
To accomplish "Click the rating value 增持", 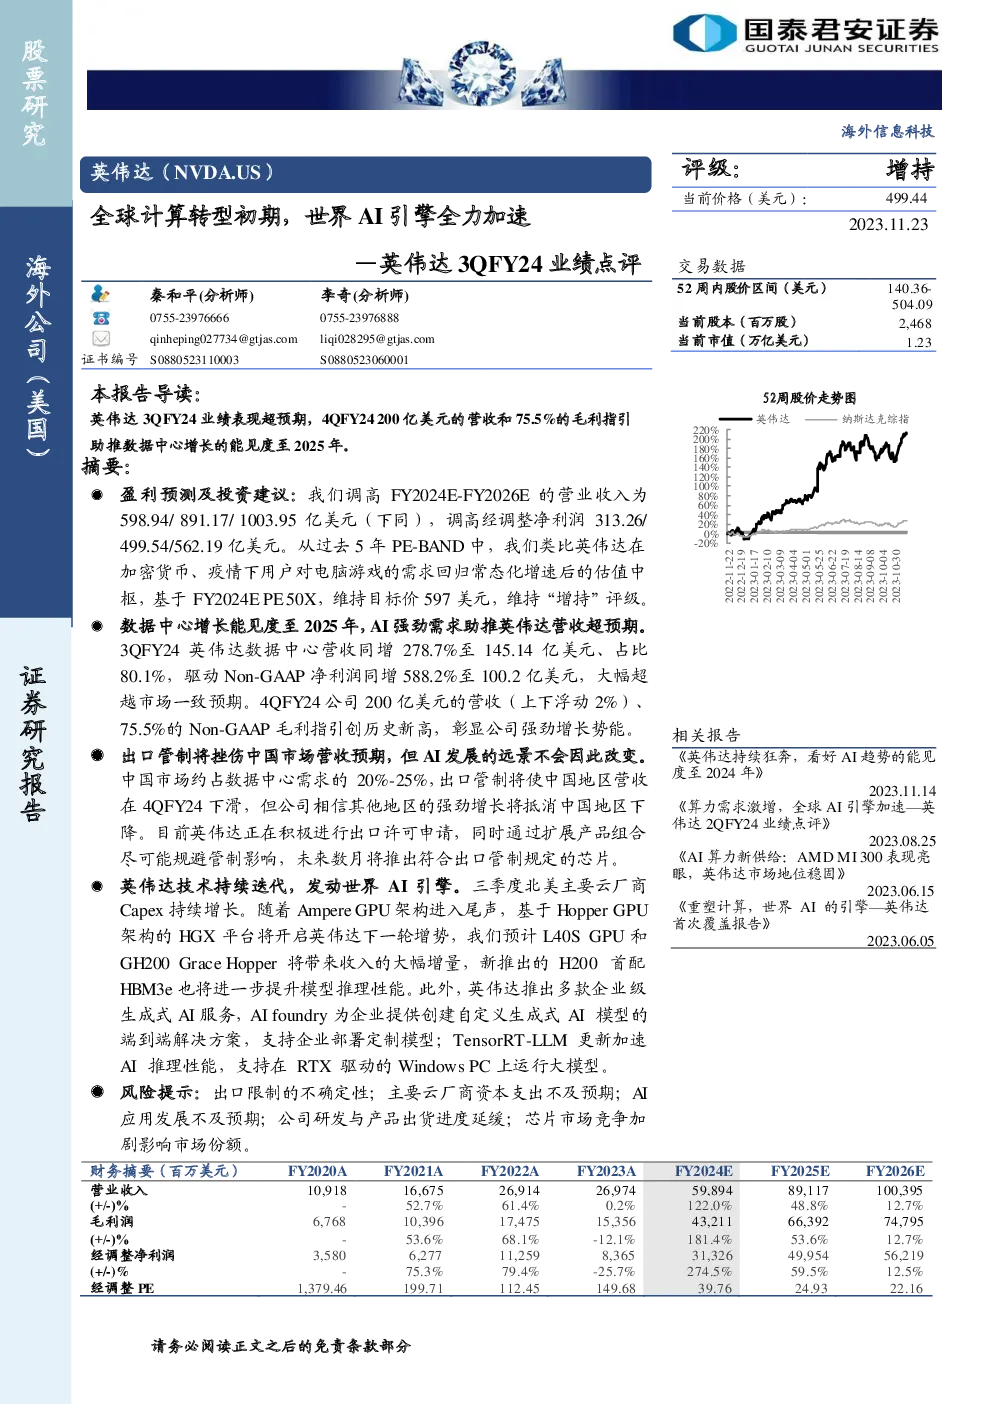I will [x=909, y=169].
